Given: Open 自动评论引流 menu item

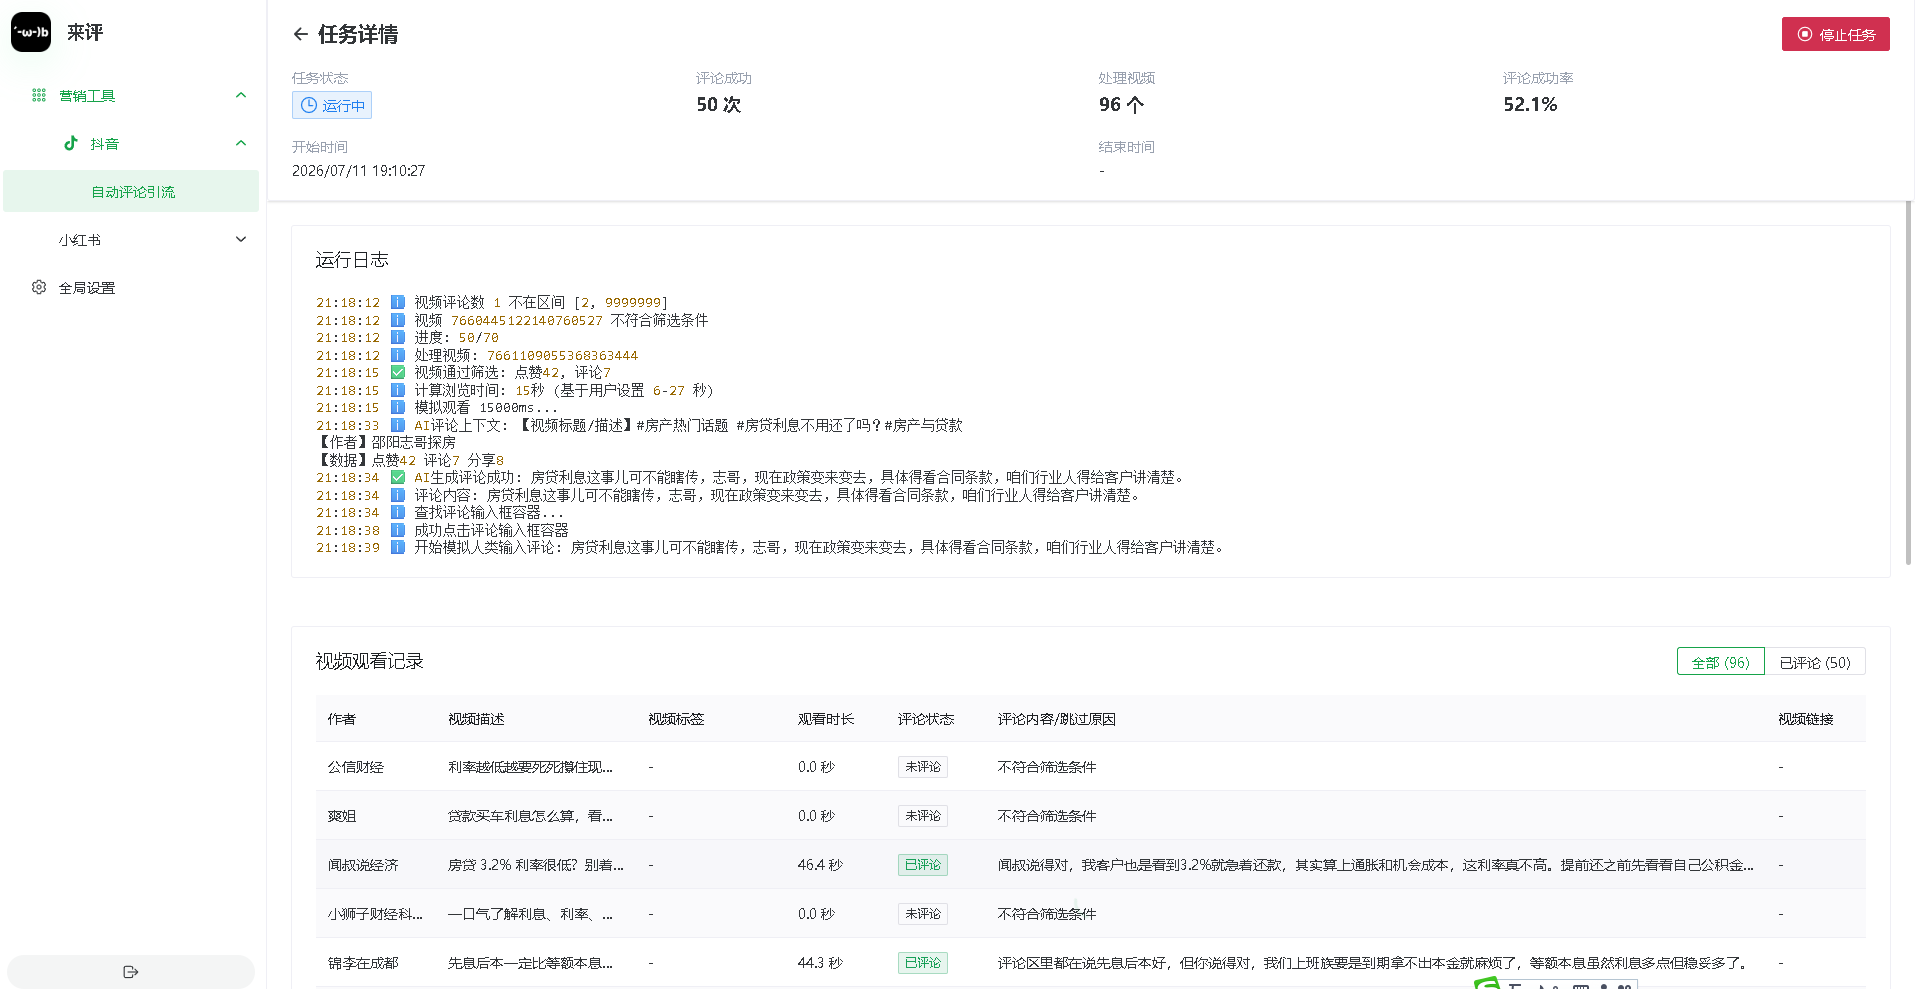Looking at the screenshot, I should pos(131,192).
